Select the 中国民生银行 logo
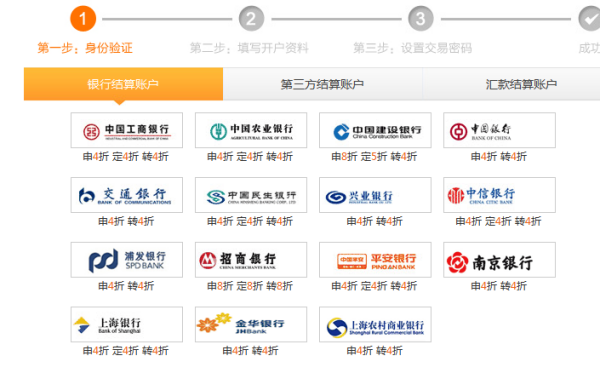Image resolution: width=600 pixels, height=373 pixels. (251, 195)
